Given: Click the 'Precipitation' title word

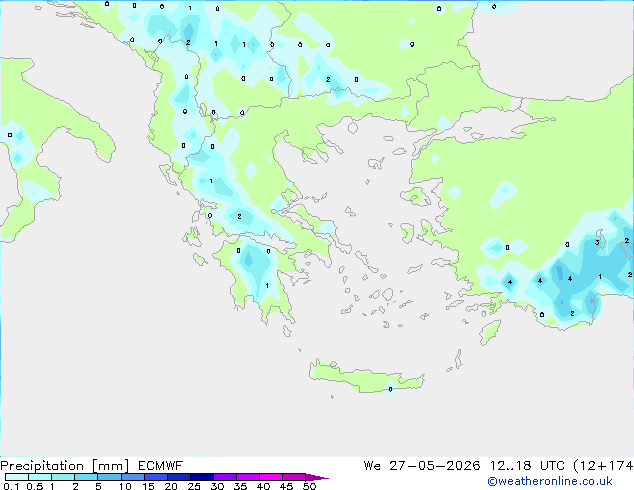Looking at the screenshot, I should 42,466.
